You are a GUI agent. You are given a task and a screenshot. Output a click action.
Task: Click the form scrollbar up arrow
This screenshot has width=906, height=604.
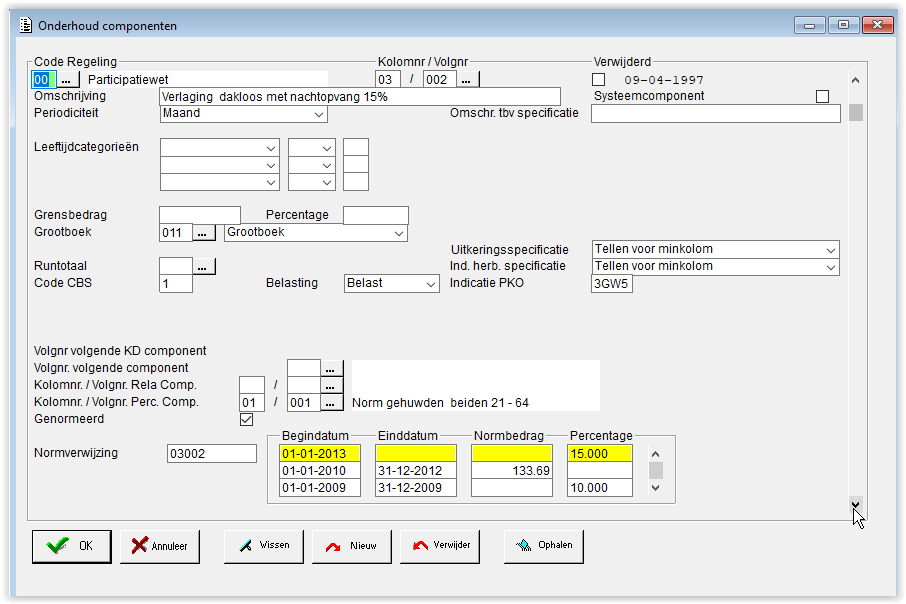pos(856,80)
